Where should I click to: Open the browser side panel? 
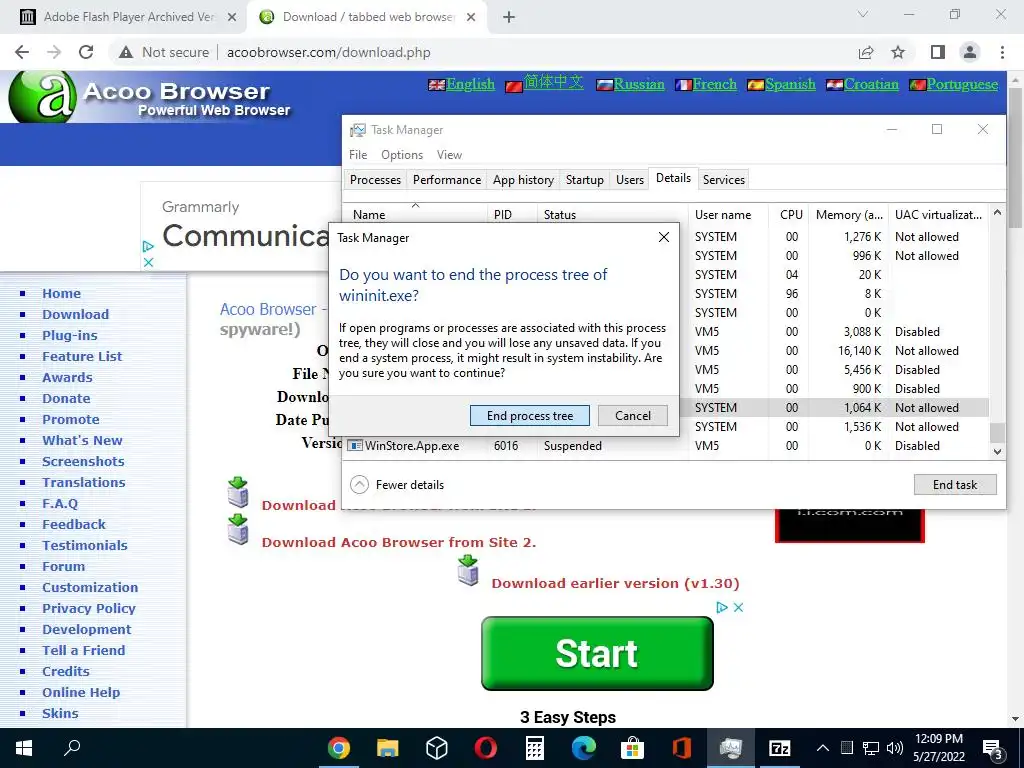938,52
